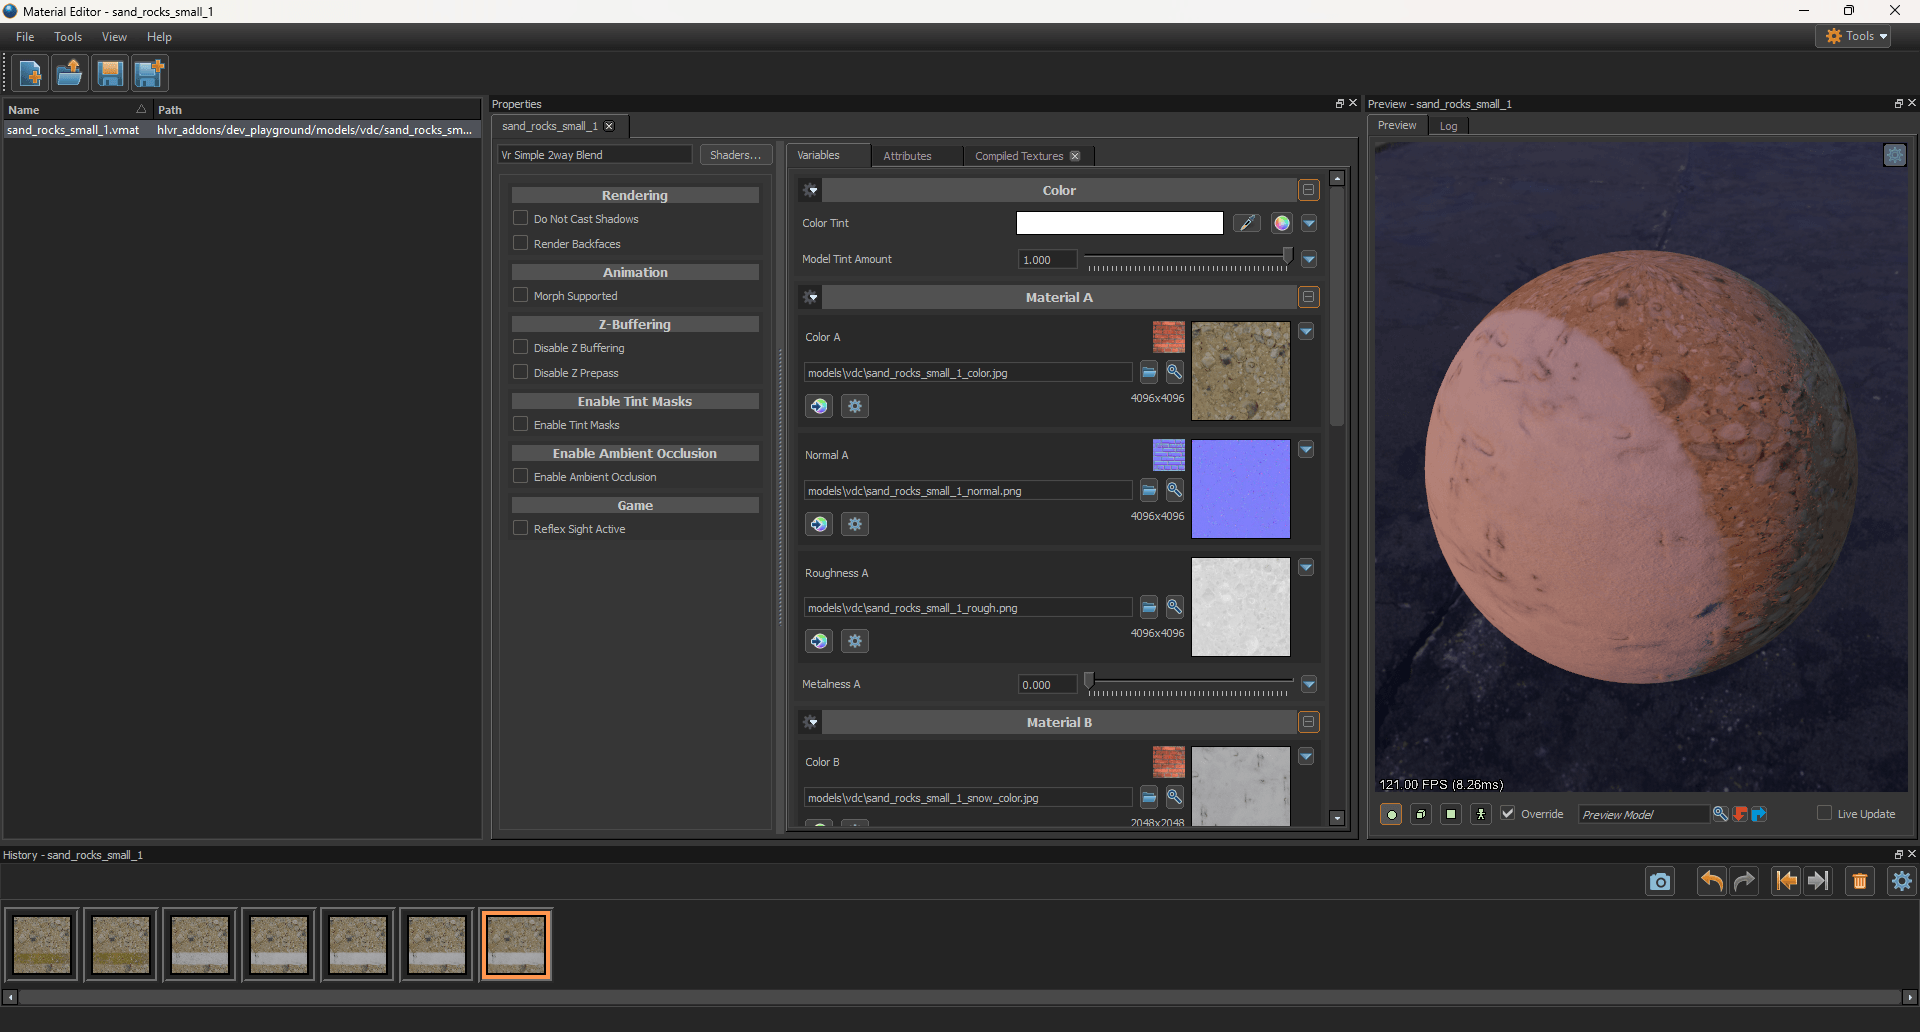Screen dimensions: 1920x1032
Task: Collapse the Material A section
Action: click(1308, 297)
